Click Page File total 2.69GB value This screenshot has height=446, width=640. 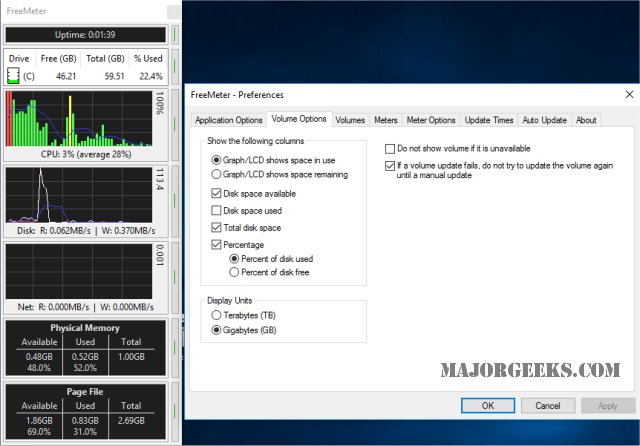131,420
